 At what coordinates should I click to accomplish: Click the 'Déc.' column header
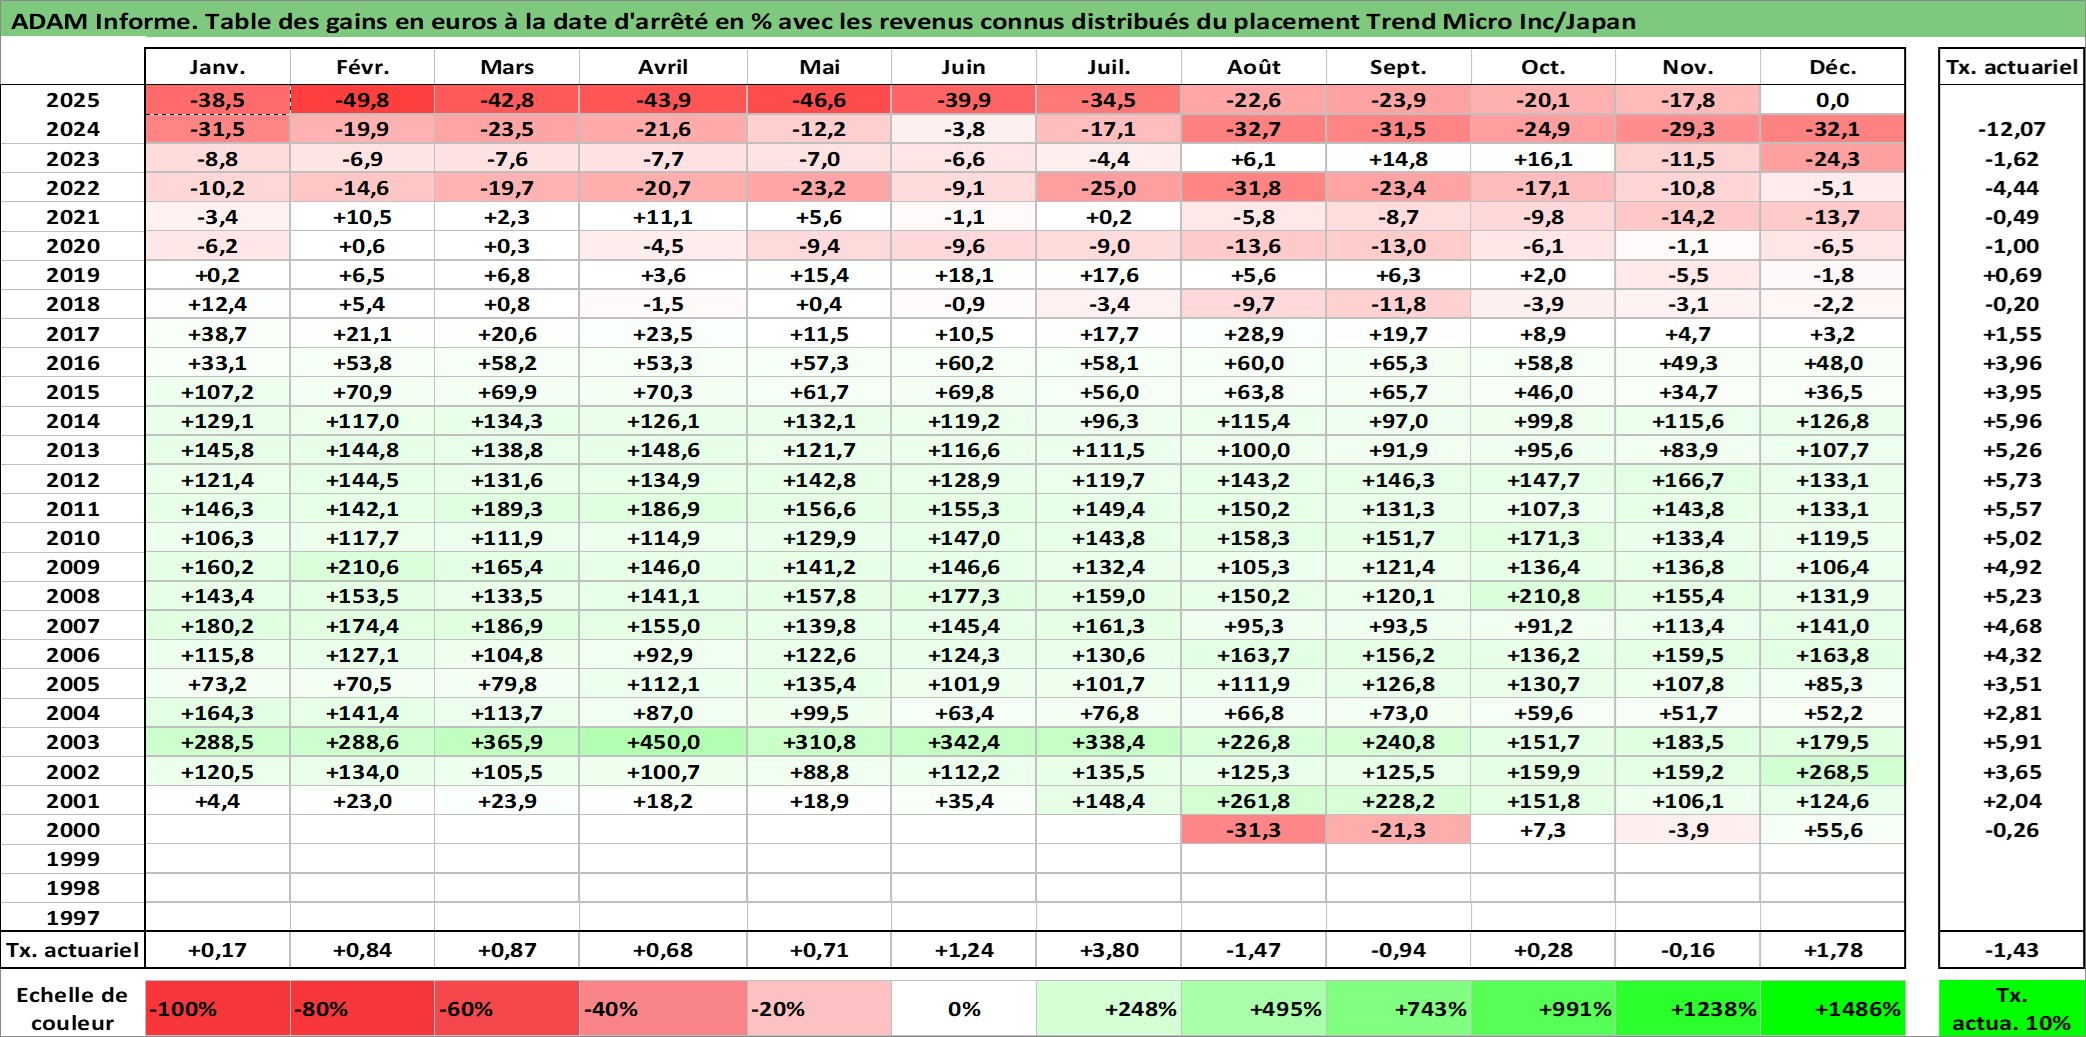point(1833,67)
